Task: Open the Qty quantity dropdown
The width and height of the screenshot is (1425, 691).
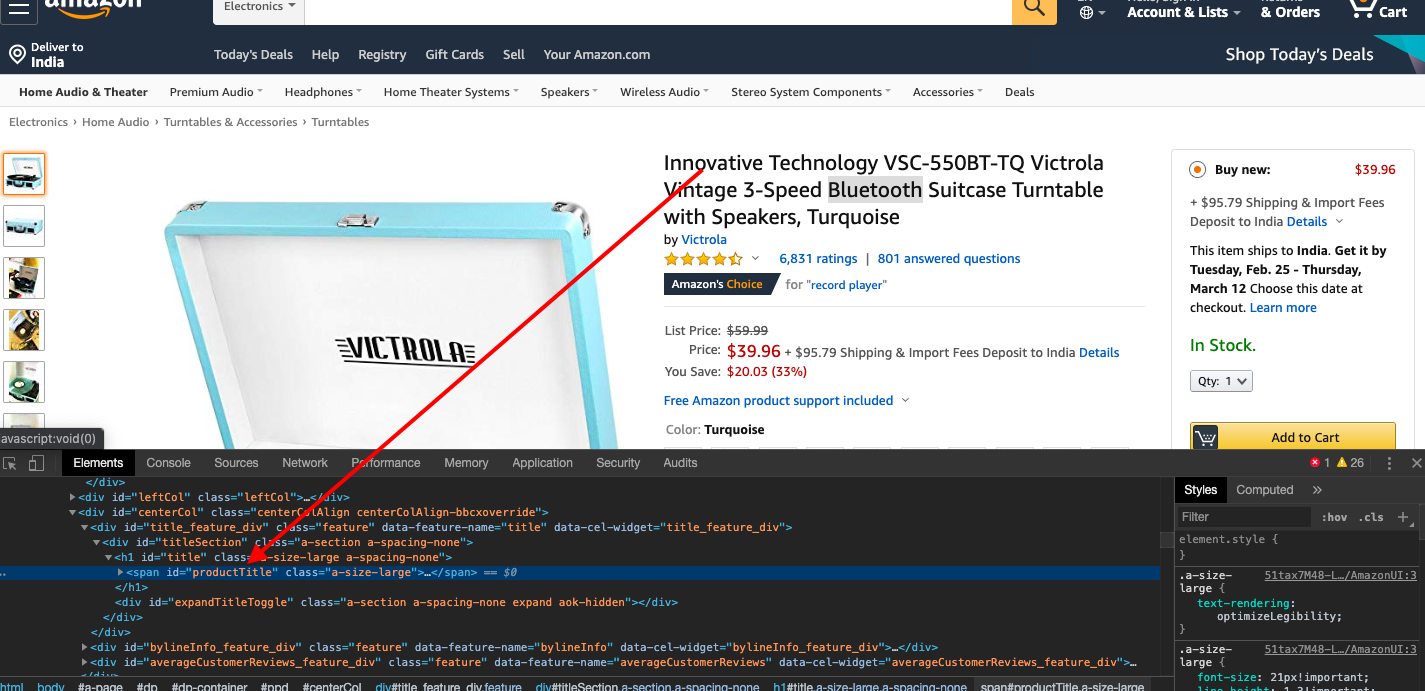Action: coord(1220,380)
